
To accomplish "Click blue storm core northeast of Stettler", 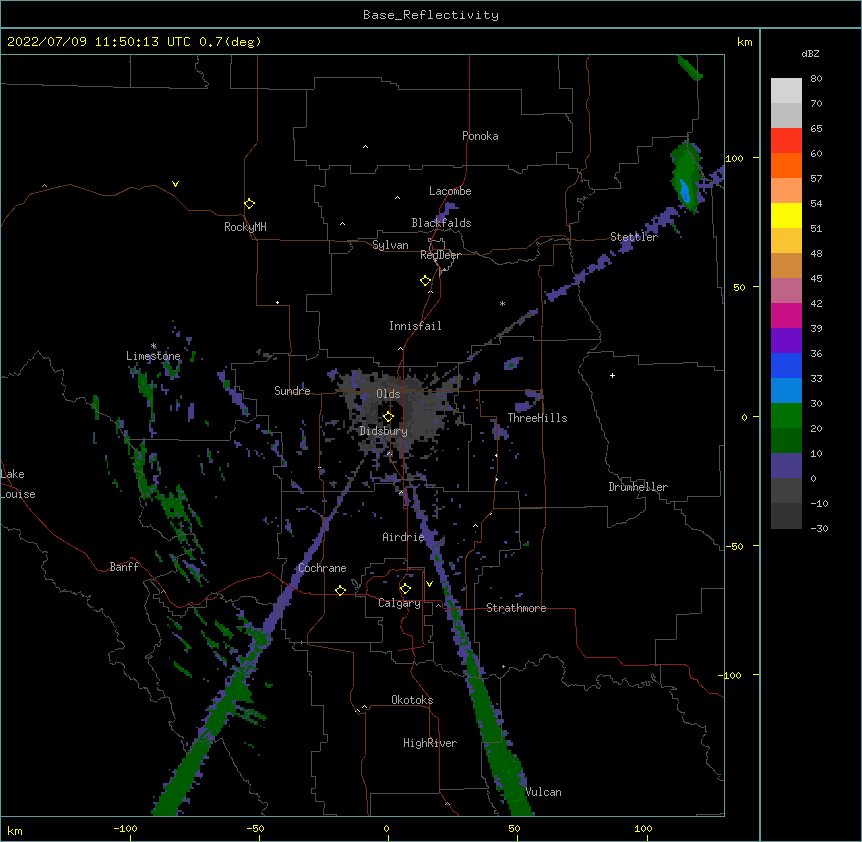I will point(684,191).
